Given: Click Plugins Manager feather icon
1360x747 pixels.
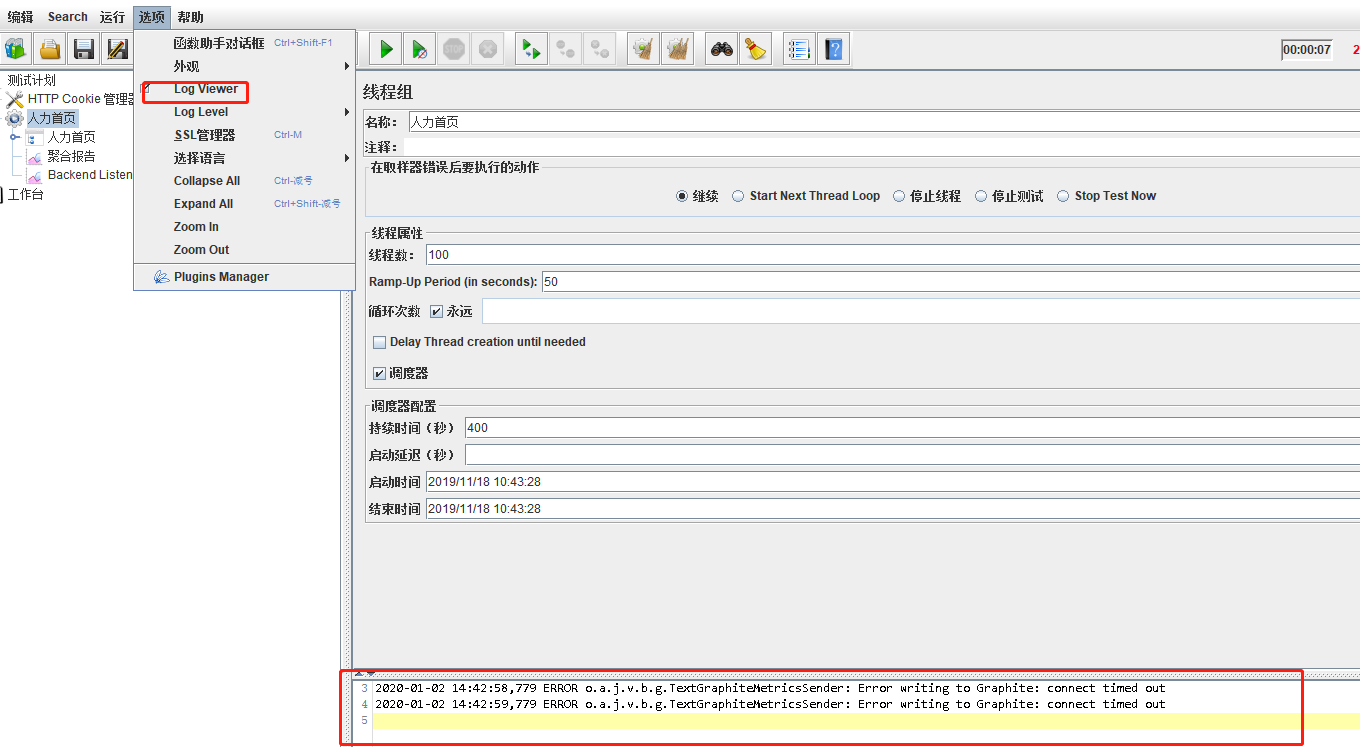Looking at the screenshot, I should (161, 277).
